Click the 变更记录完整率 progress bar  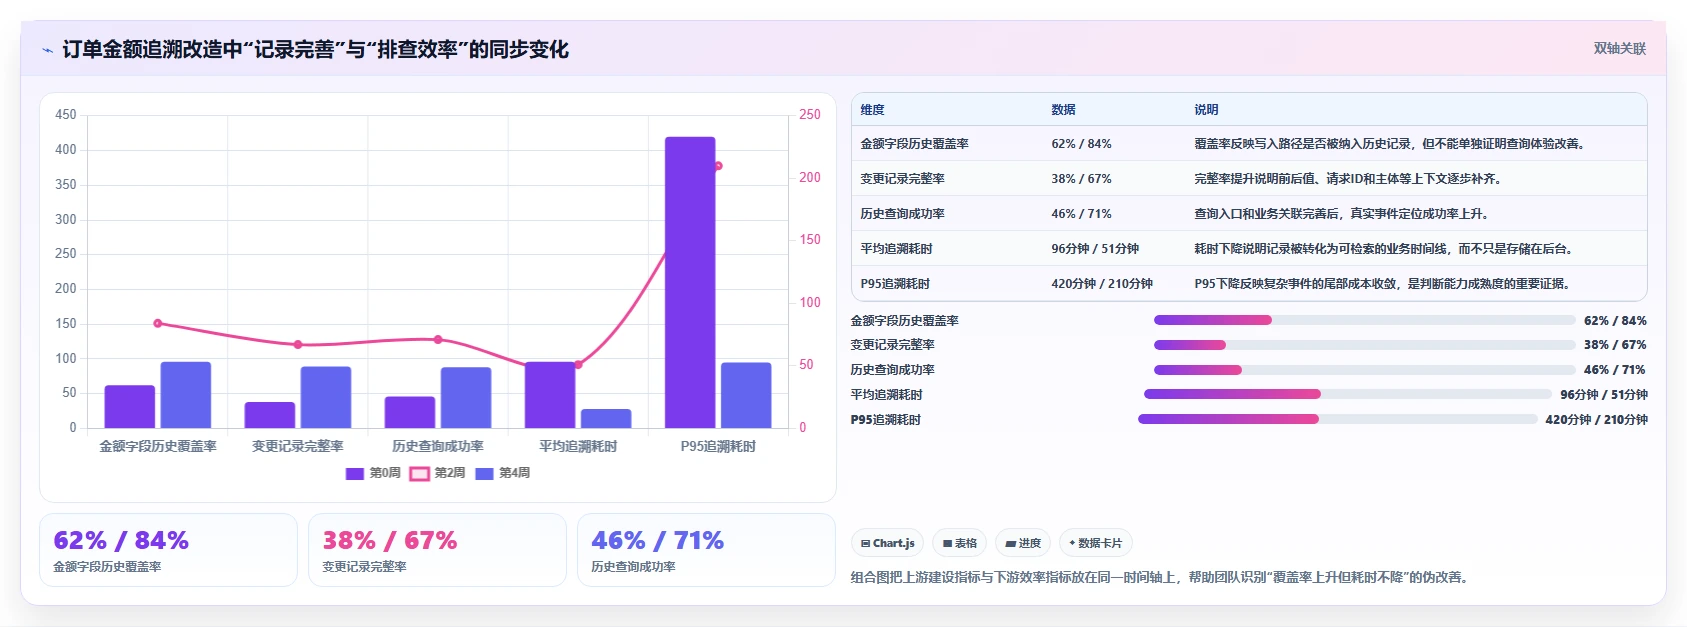(1365, 345)
